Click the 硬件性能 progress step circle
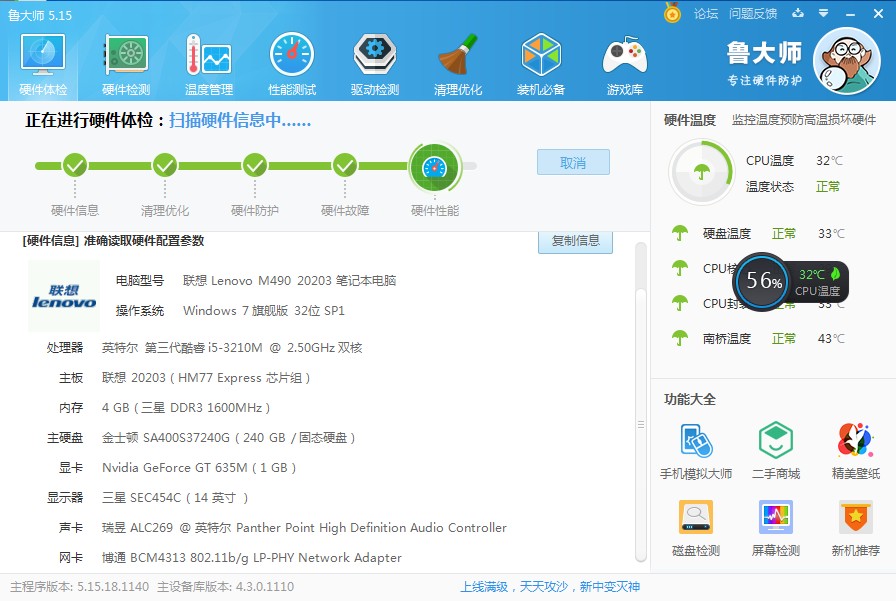 pyautogui.click(x=434, y=166)
